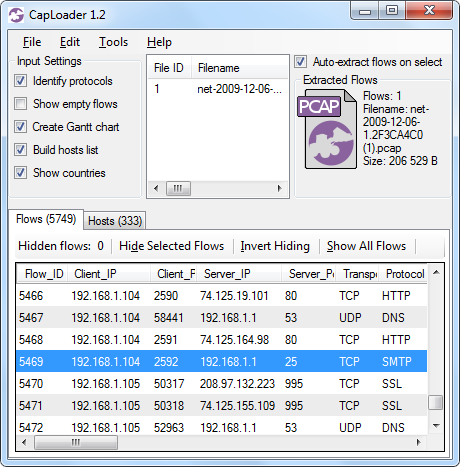Click server IP 74.125.164.98
This screenshot has width=460, height=467.
click(x=234, y=340)
